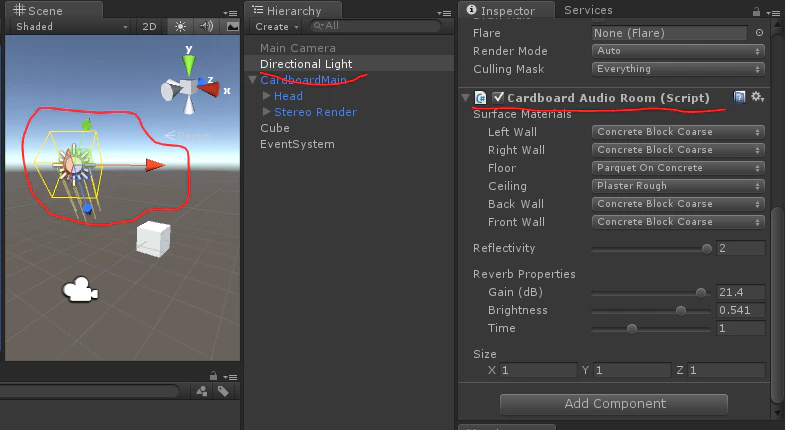Select EventSystem in Hierarchy

pyautogui.click(x=297, y=144)
